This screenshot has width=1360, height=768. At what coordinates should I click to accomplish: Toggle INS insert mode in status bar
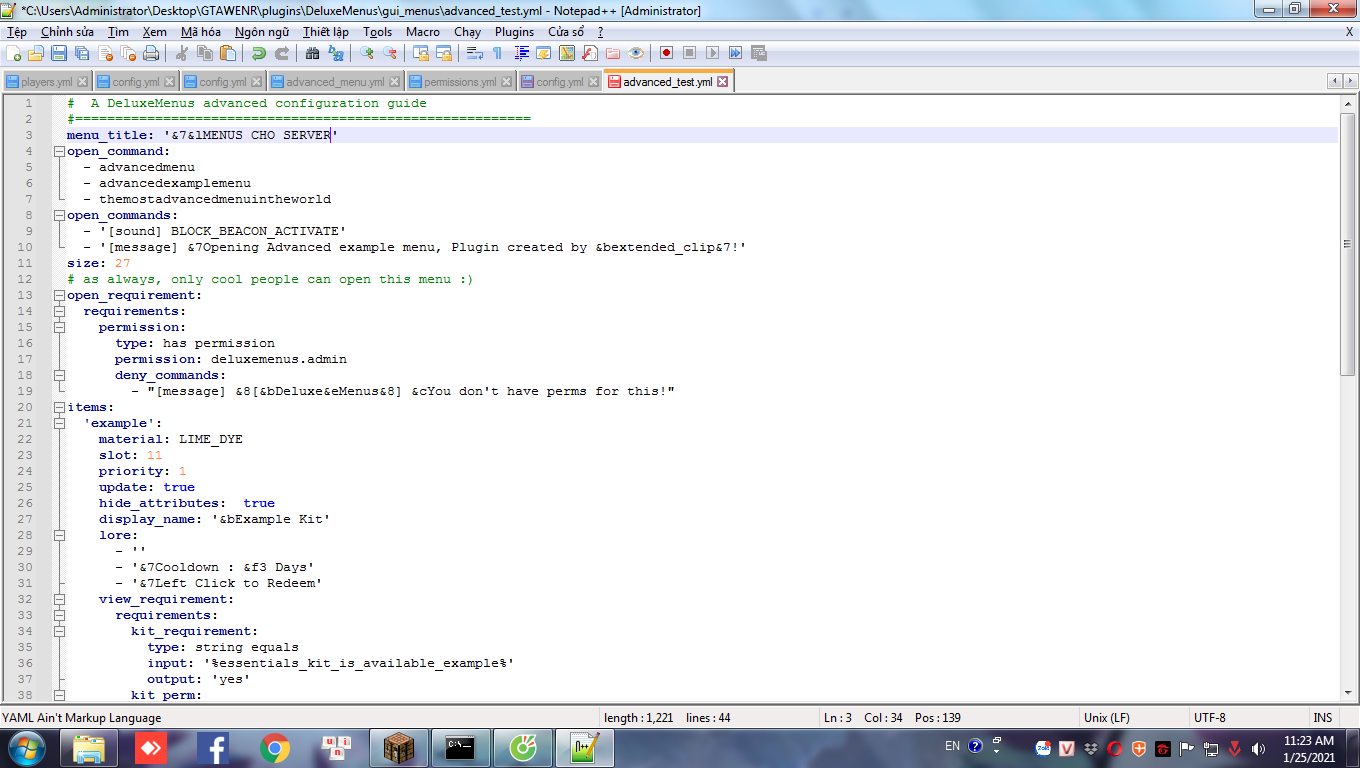(1322, 717)
